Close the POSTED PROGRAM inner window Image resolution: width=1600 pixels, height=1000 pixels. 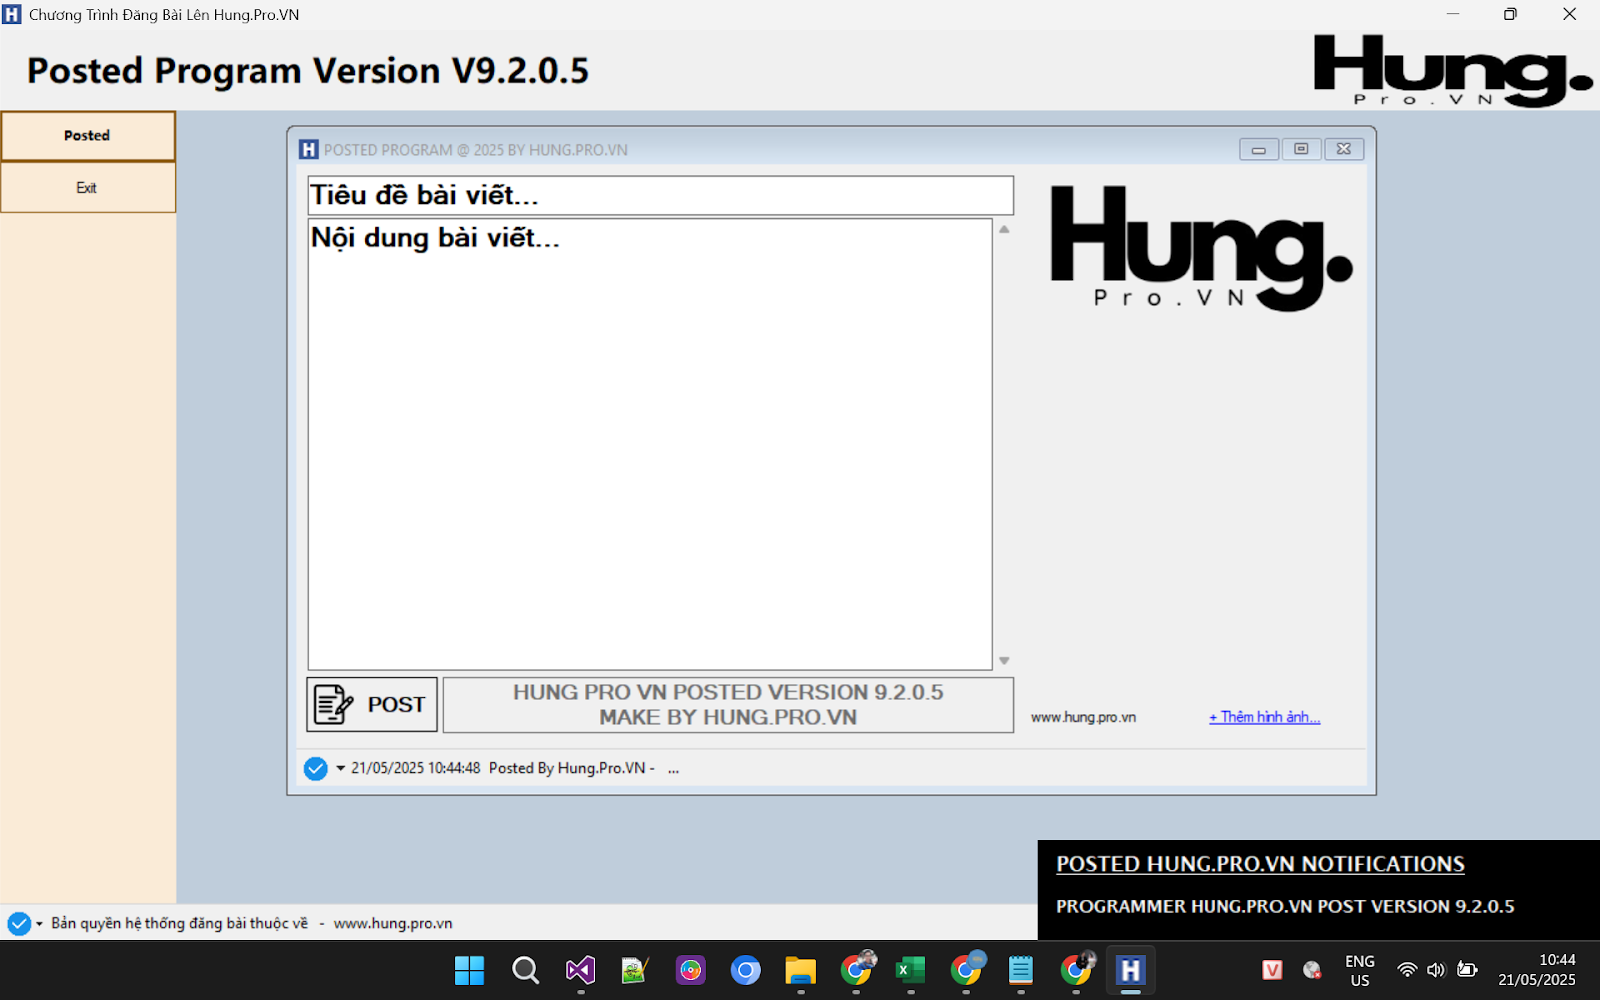point(1344,149)
